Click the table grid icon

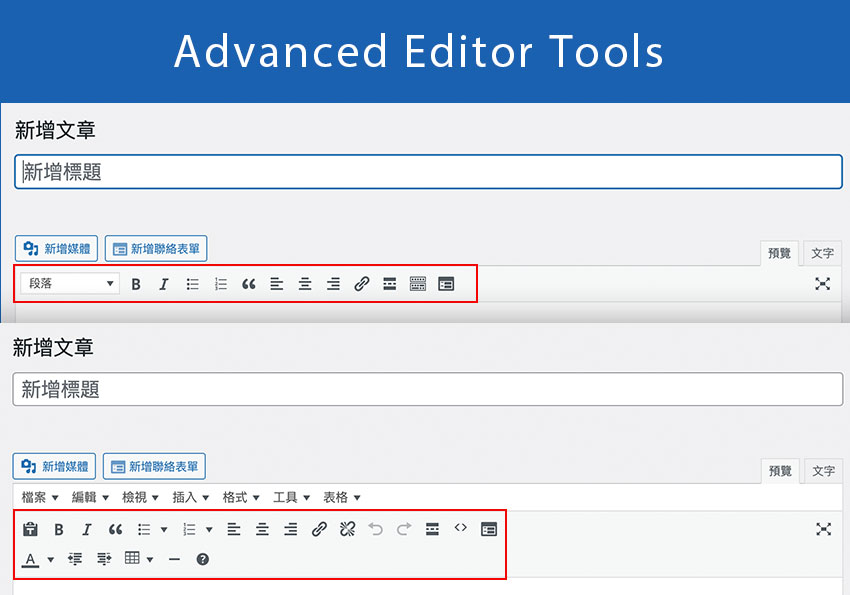pos(132,558)
